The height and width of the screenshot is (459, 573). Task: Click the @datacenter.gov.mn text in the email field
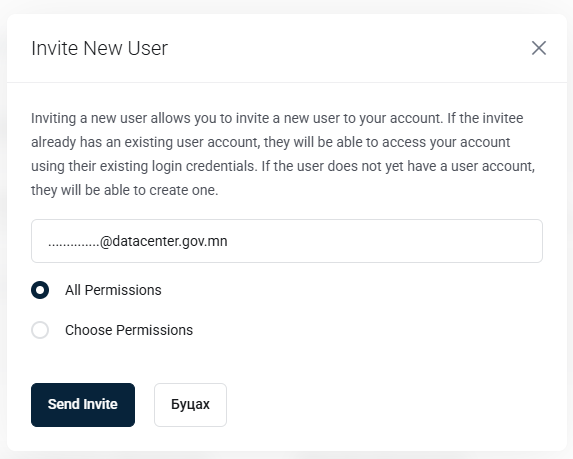(x=164, y=241)
